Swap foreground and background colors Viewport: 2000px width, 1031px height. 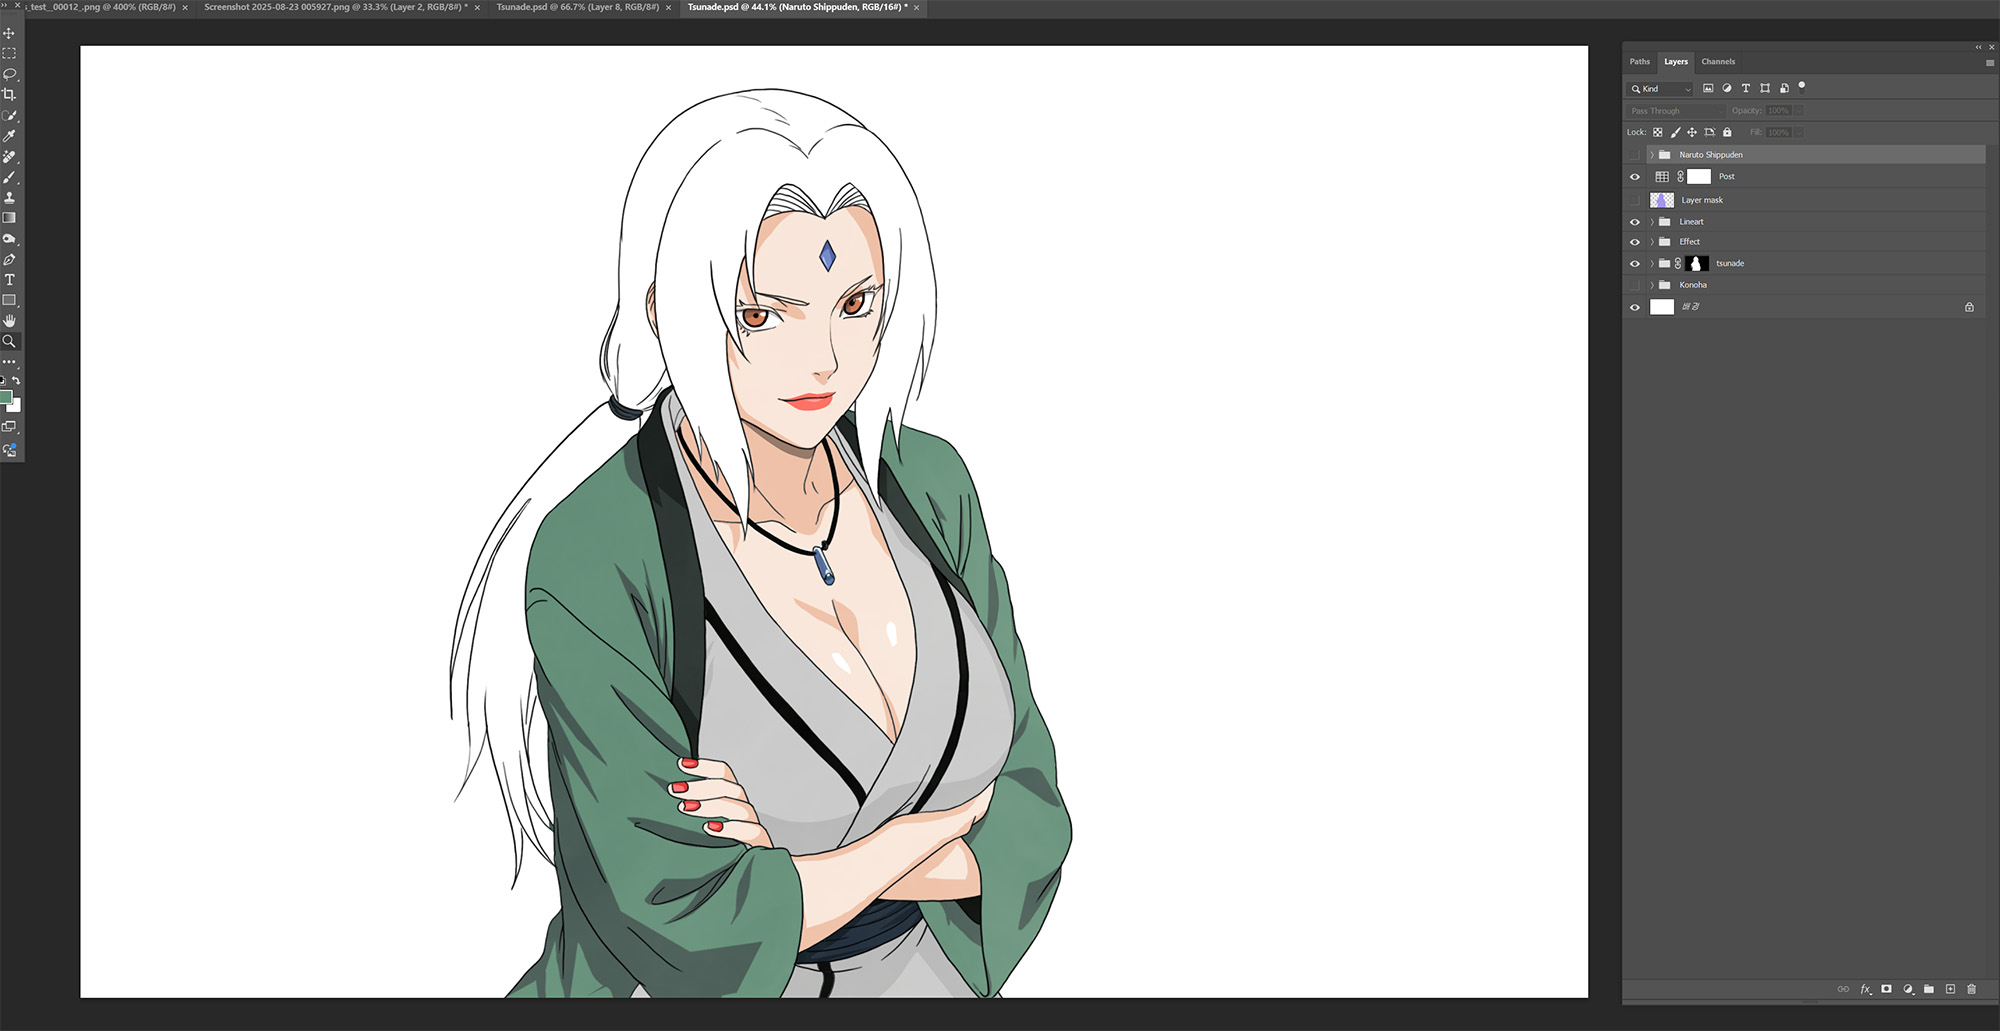16,380
